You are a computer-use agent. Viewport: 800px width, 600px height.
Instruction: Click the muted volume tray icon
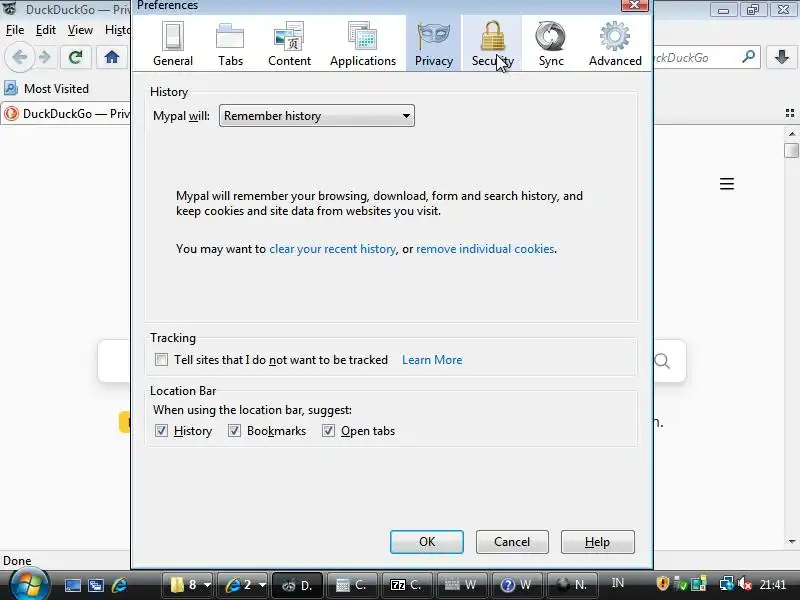pyautogui.click(x=744, y=583)
